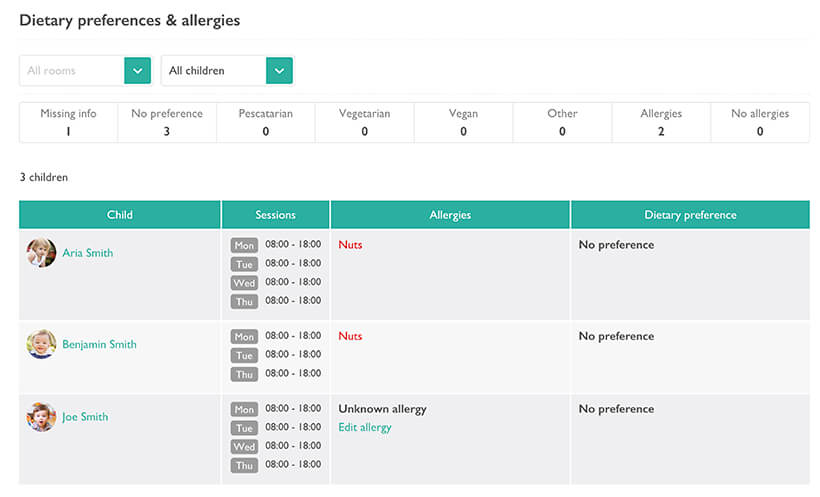This screenshot has height=497, width=820.
Task: Click Edit allergy for Joe Smith
Action: pyautogui.click(x=365, y=427)
